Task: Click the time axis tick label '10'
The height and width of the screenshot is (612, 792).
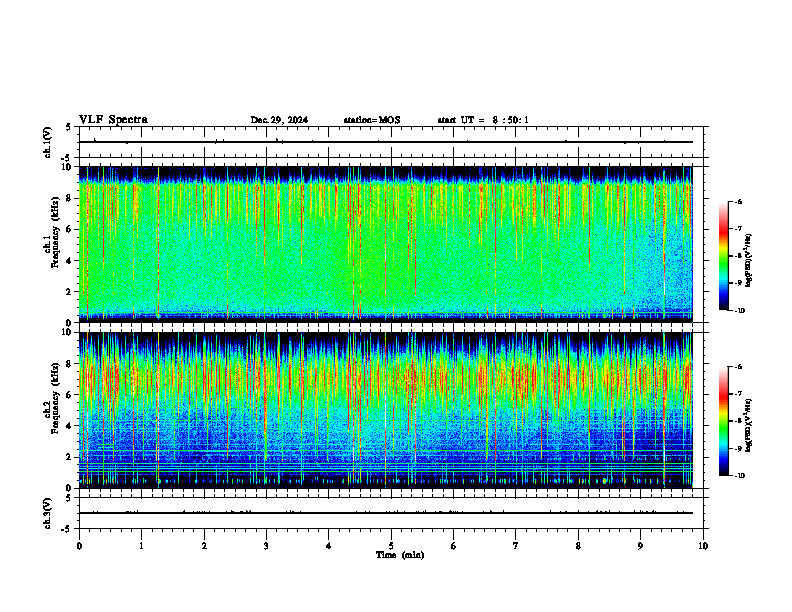Action: [x=703, y=546]
